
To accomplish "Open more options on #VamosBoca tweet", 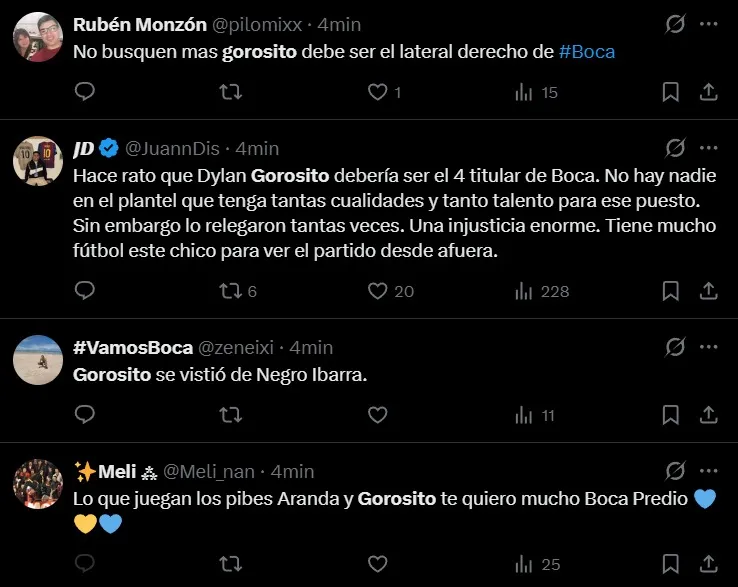I will coord(709,347).
